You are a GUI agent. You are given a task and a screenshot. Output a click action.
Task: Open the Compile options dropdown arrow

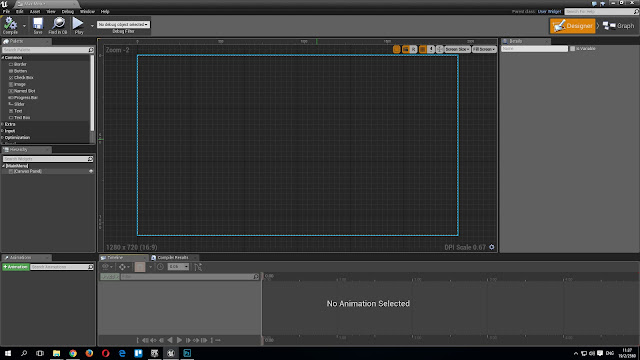(x=24, y=26)
